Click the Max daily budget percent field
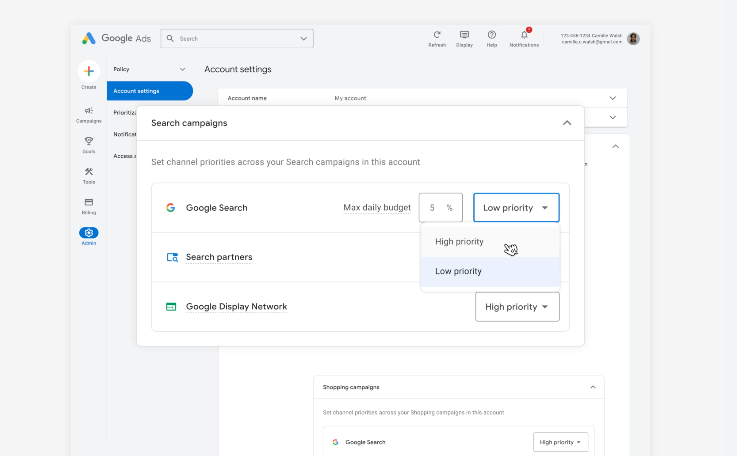 (x=440, y=207)
